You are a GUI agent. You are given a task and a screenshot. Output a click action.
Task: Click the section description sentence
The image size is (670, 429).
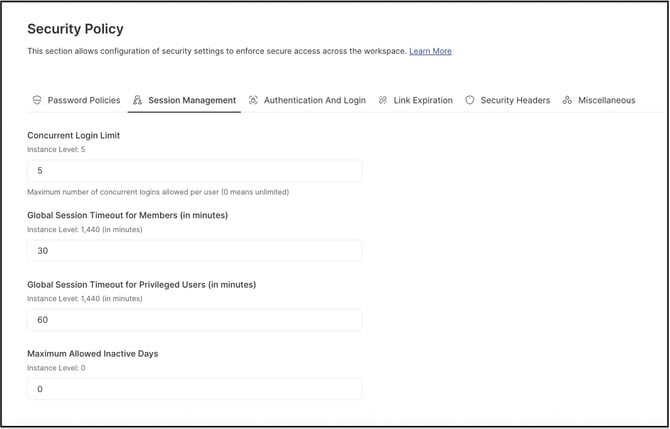(217, 51)
